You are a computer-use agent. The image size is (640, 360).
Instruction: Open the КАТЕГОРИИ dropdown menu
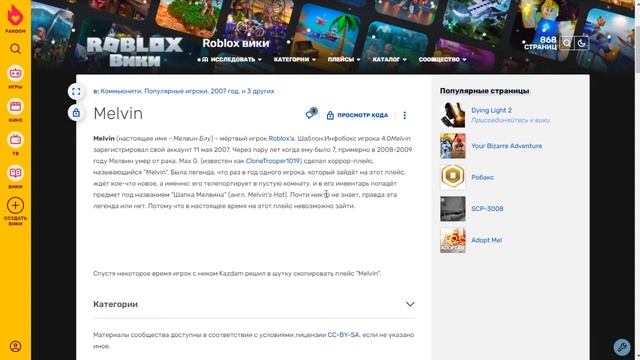(295, 60)
